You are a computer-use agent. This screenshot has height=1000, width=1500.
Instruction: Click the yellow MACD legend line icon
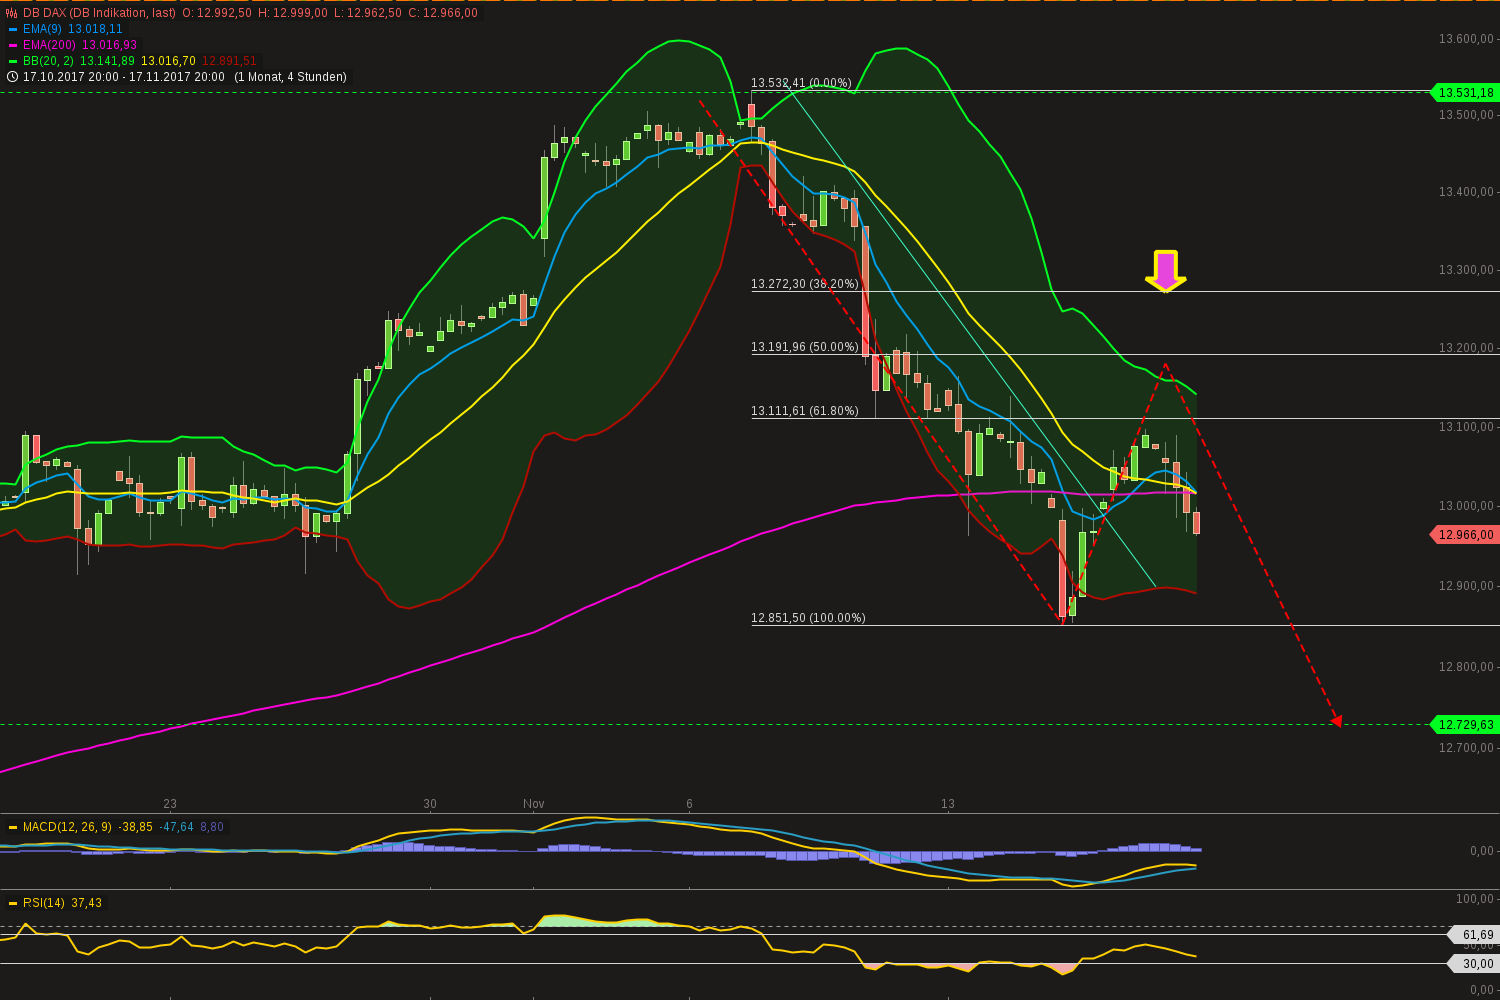tap(13, 827)
